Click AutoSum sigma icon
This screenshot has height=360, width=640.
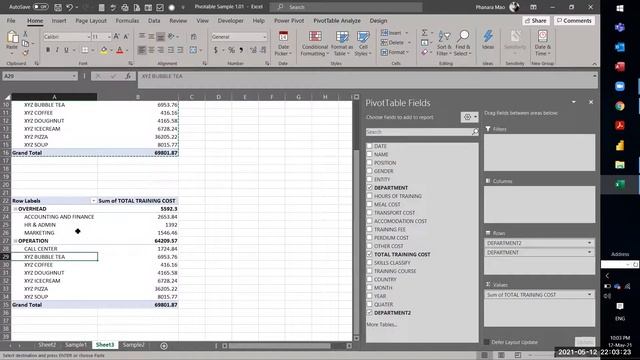tap(424, 33)
